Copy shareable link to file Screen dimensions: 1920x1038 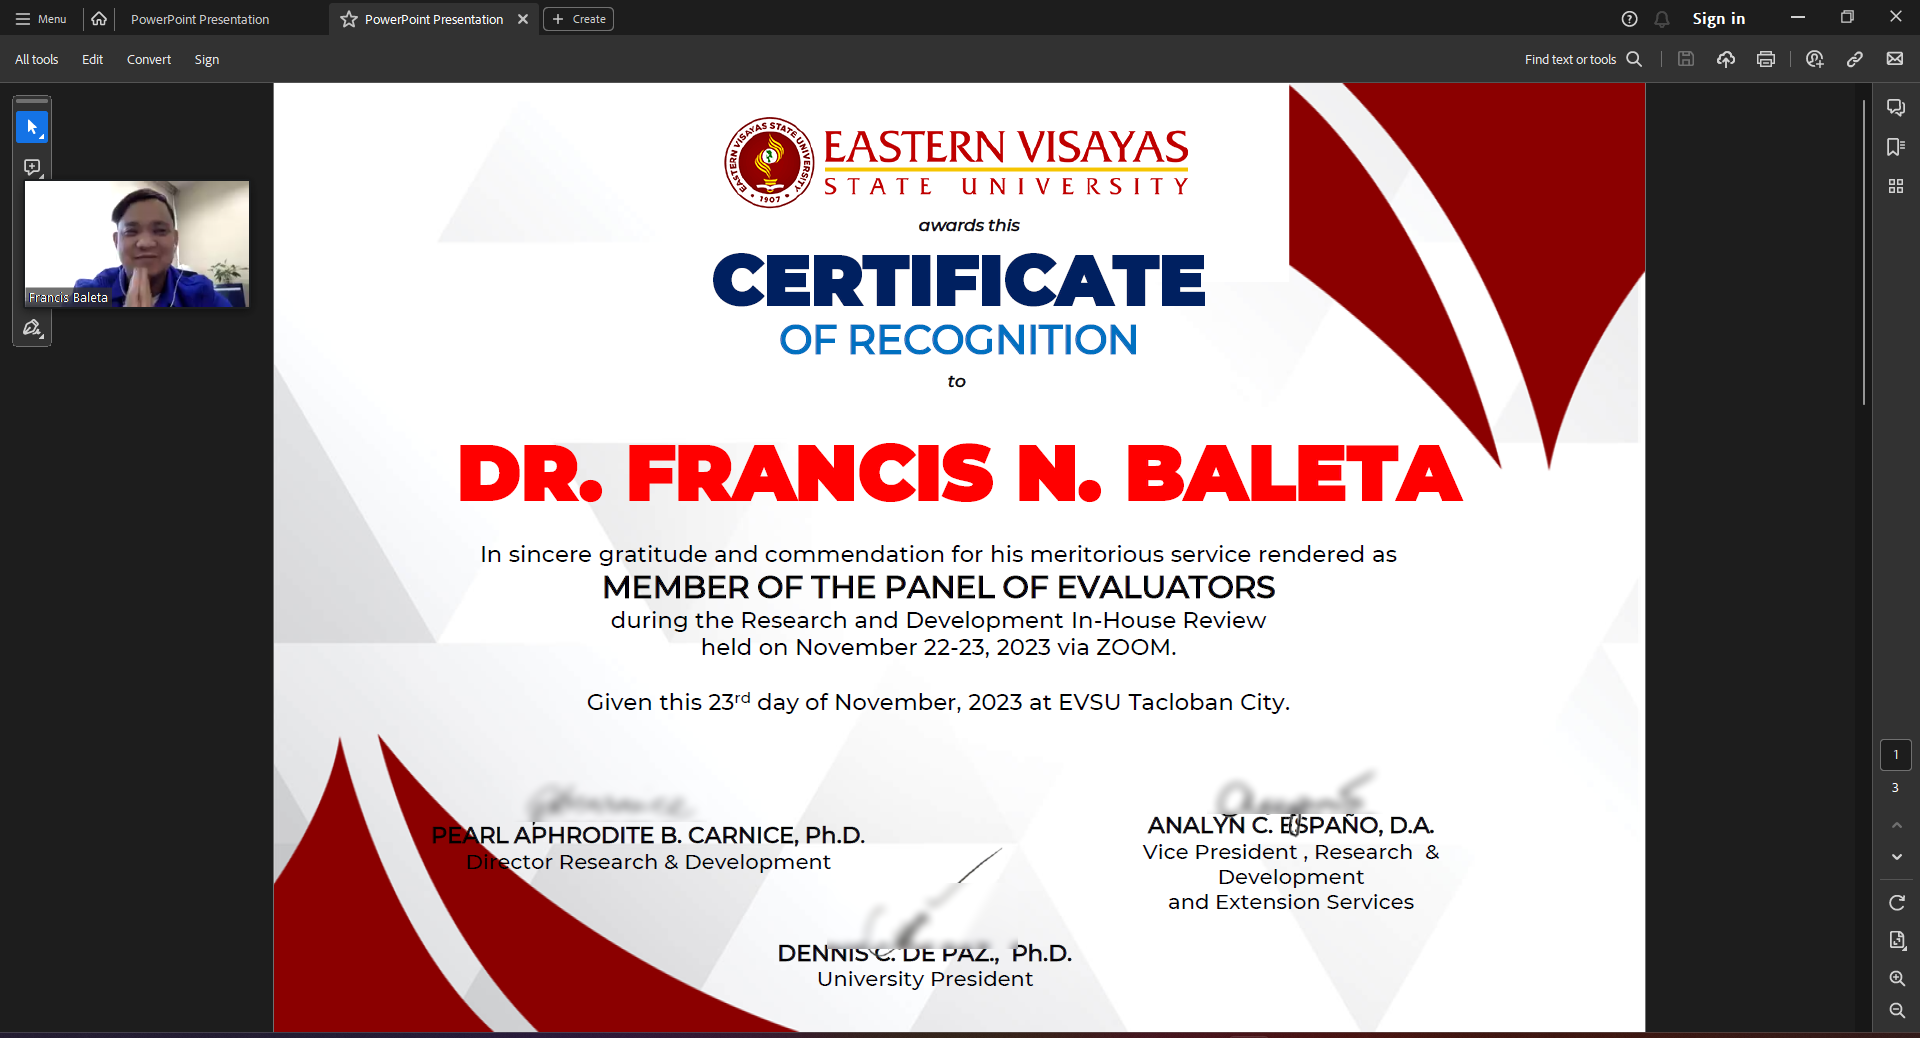pos(1855,59)
